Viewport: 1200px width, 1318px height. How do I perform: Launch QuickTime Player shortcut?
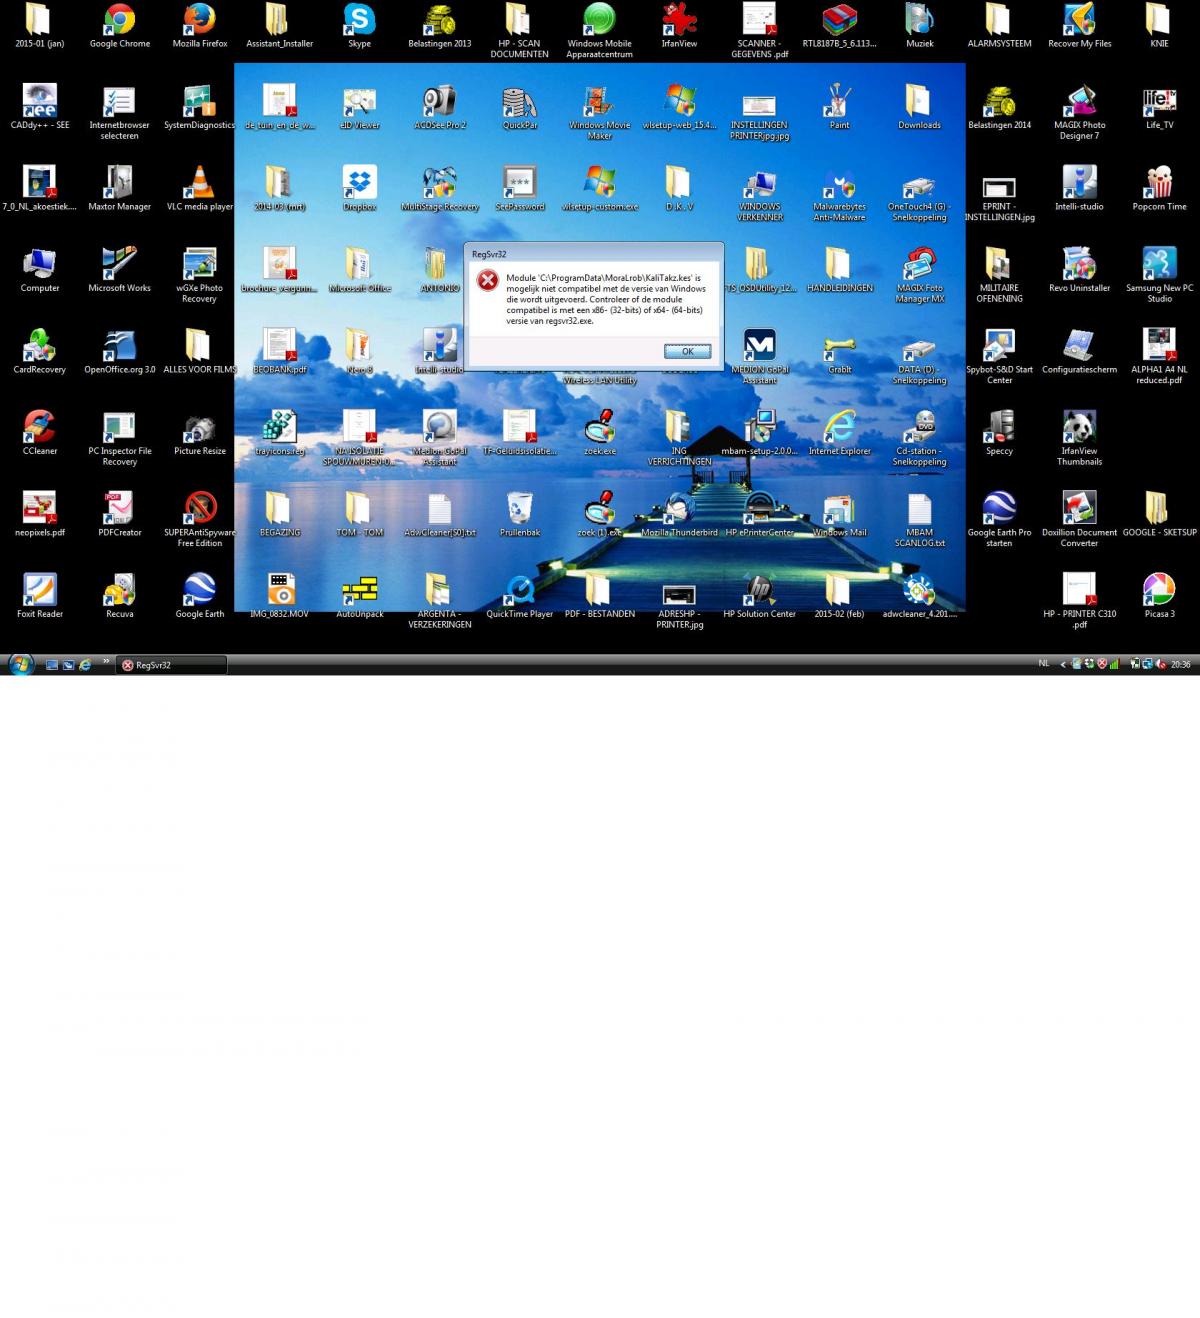pos(519,596)
